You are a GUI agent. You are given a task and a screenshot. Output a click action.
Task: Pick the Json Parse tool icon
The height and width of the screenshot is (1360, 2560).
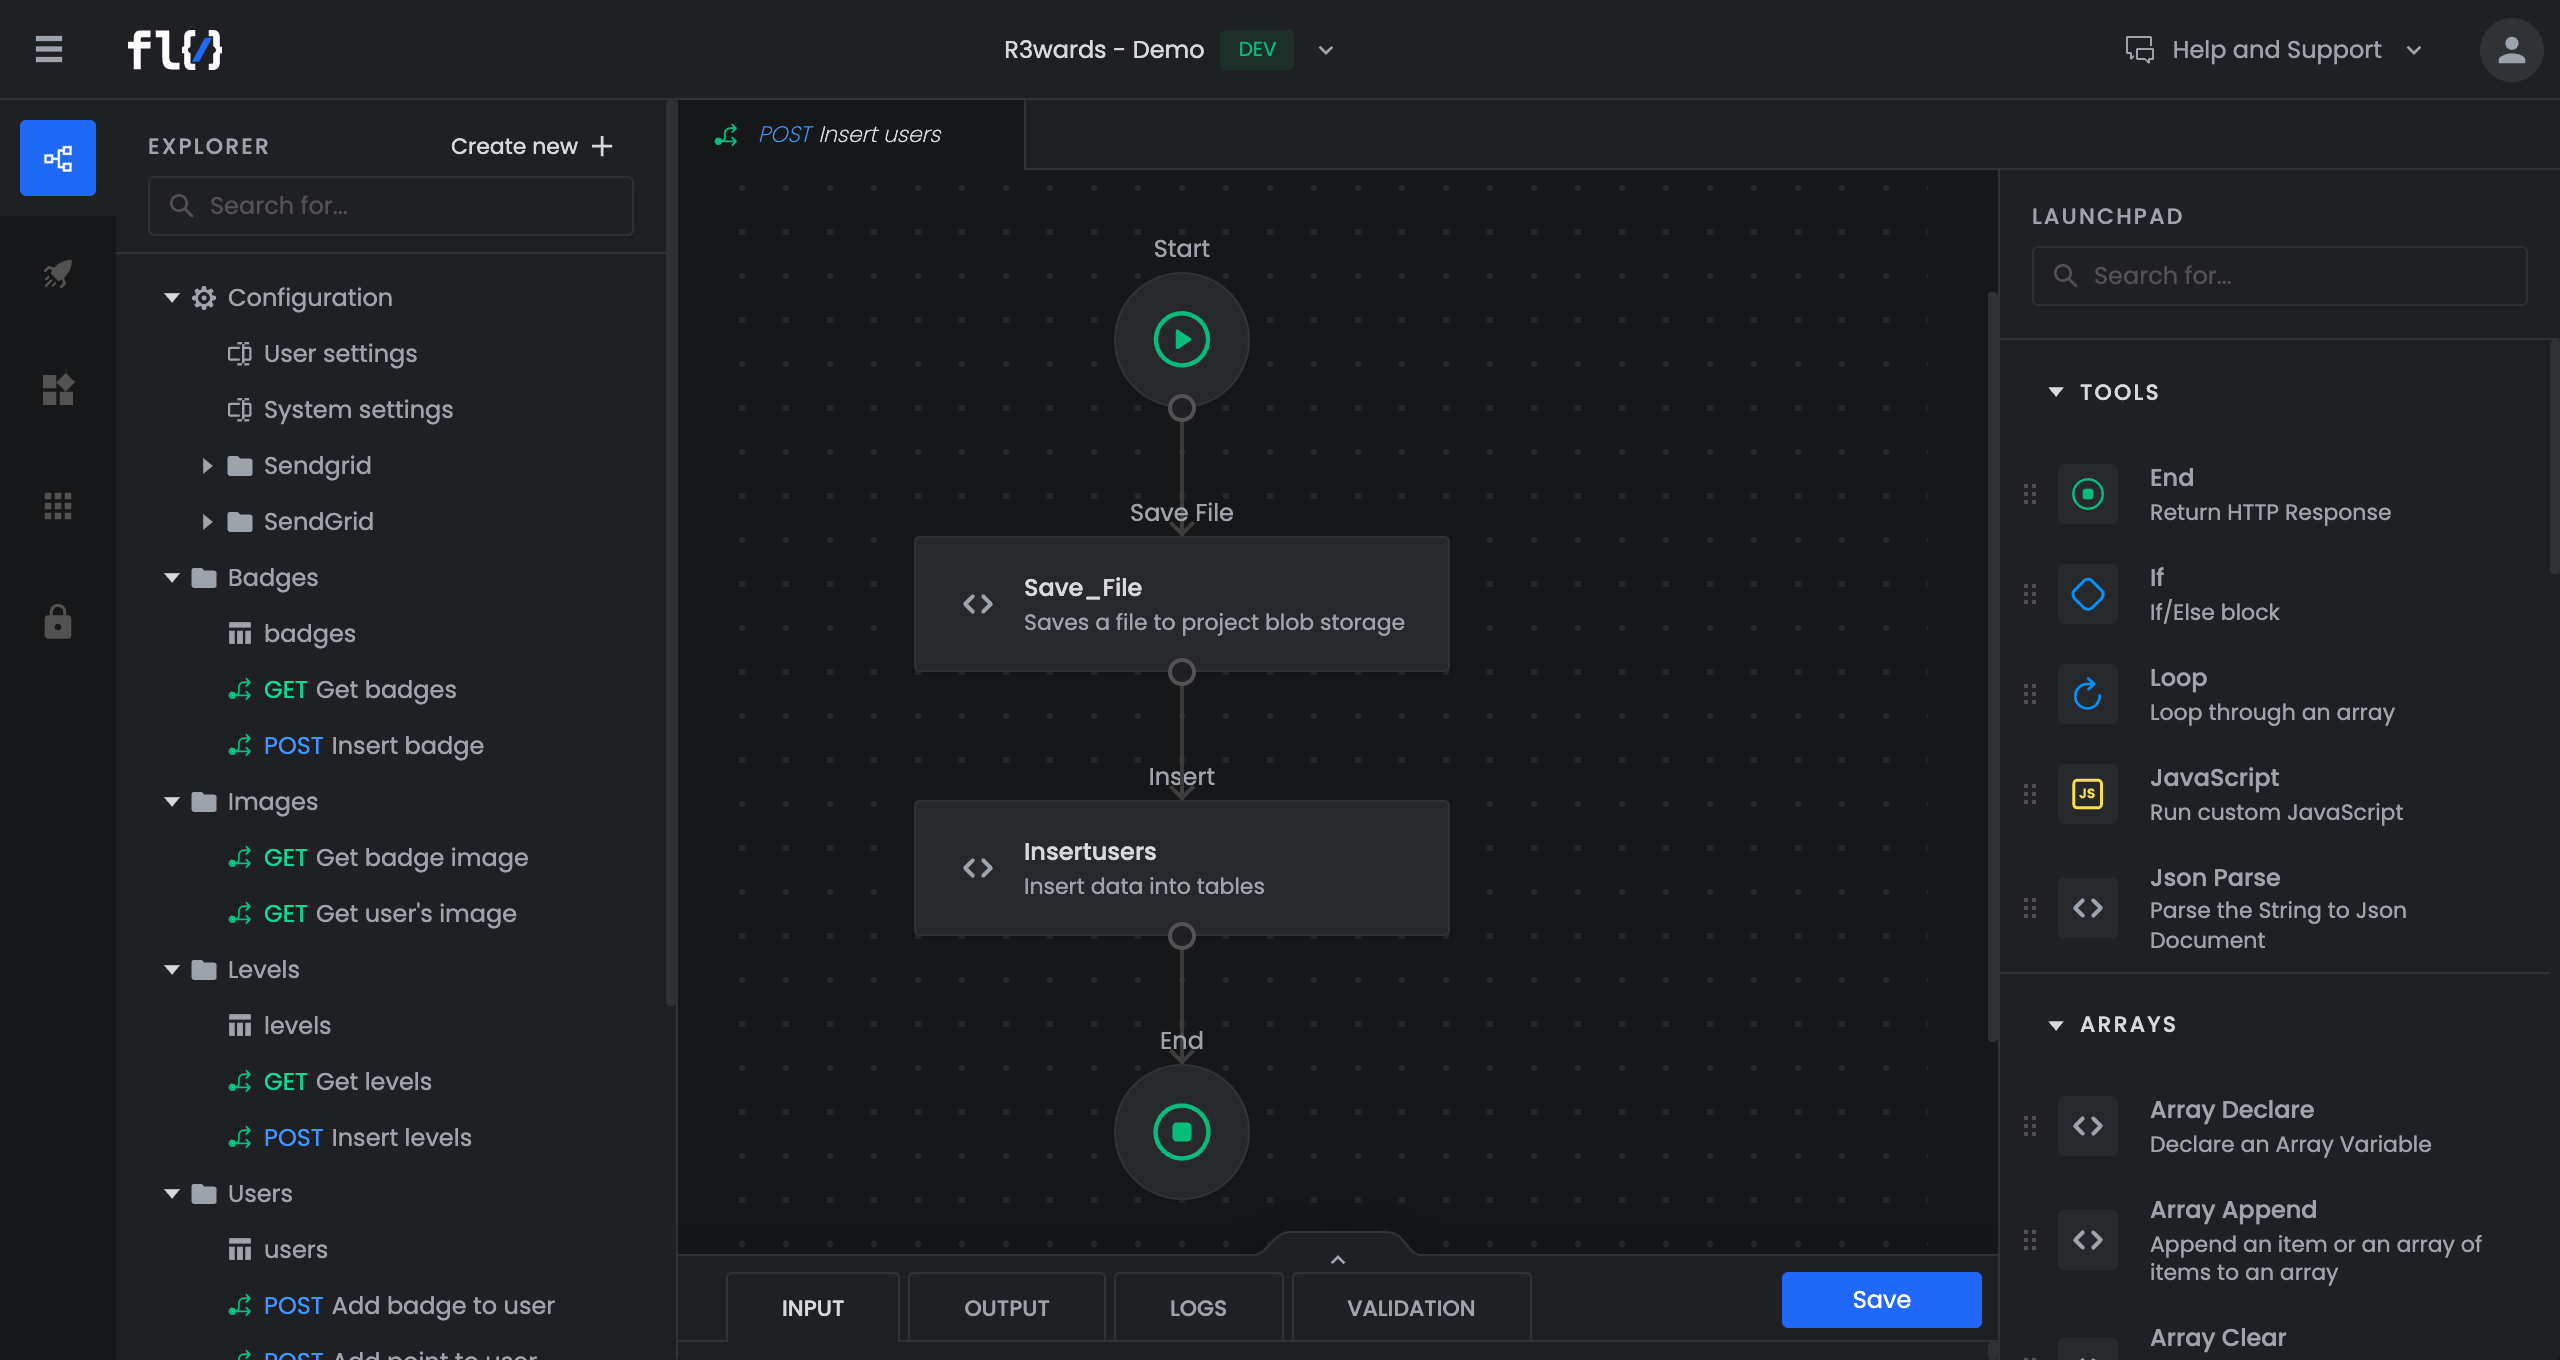(2088, 908)
